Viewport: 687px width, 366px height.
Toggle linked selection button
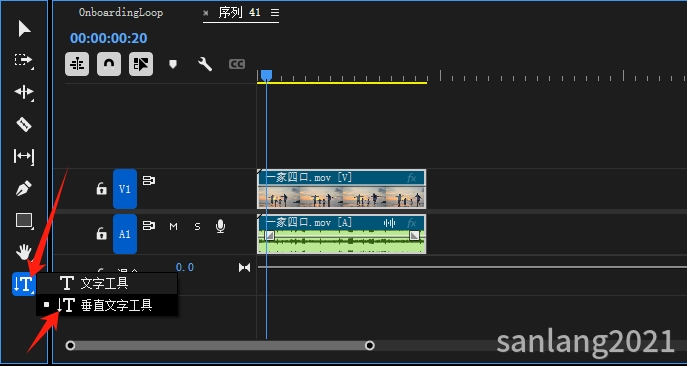click(141, 64)
